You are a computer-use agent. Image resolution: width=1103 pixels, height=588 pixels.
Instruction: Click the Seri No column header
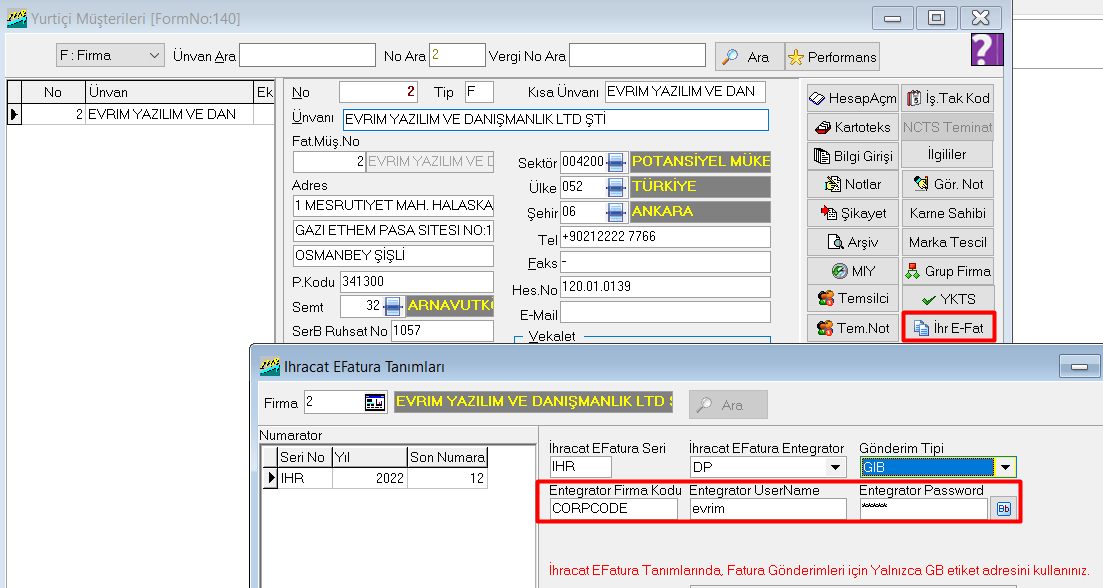[305, 457]
